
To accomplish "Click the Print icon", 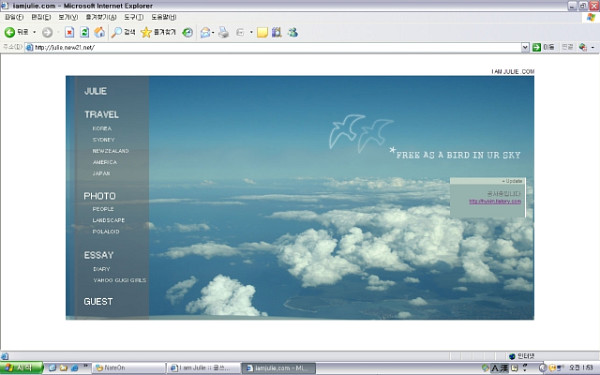I will point(223,33).
